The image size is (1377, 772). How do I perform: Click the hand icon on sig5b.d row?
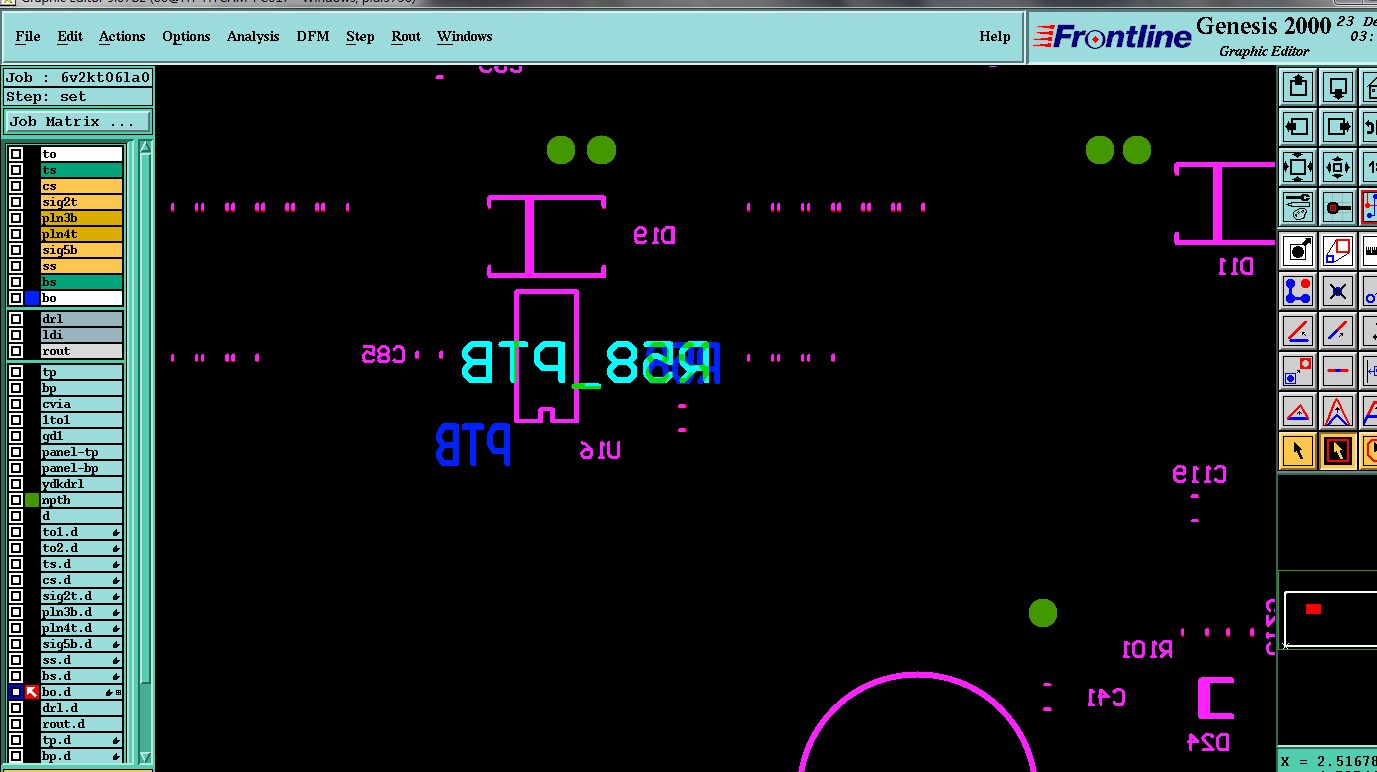pyautogui.click(x=116, y=644)
